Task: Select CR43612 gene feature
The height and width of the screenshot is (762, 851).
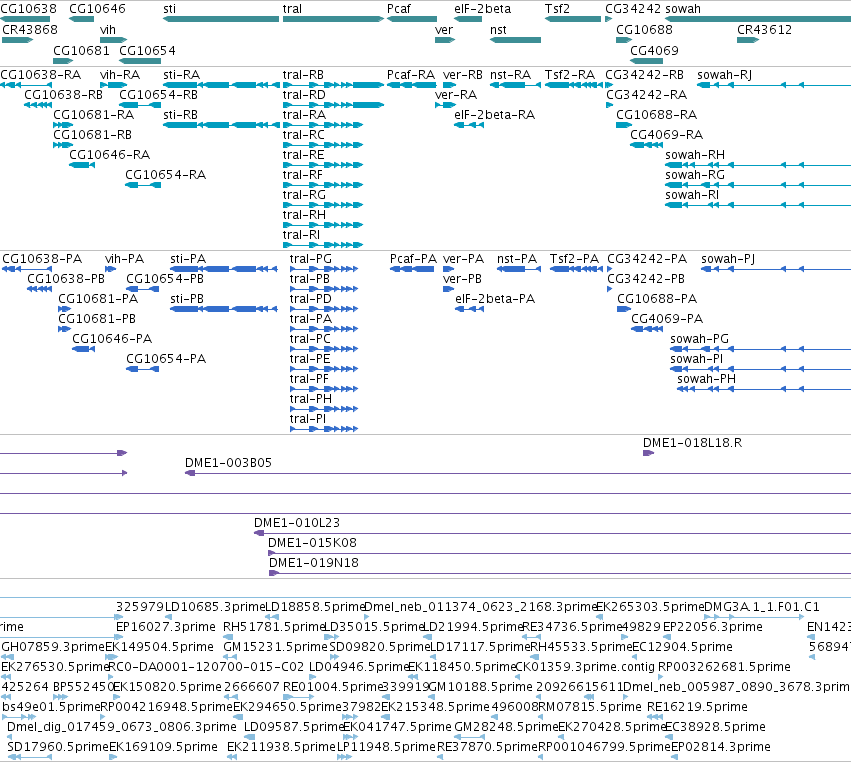Action: click(x=748, y=40)
